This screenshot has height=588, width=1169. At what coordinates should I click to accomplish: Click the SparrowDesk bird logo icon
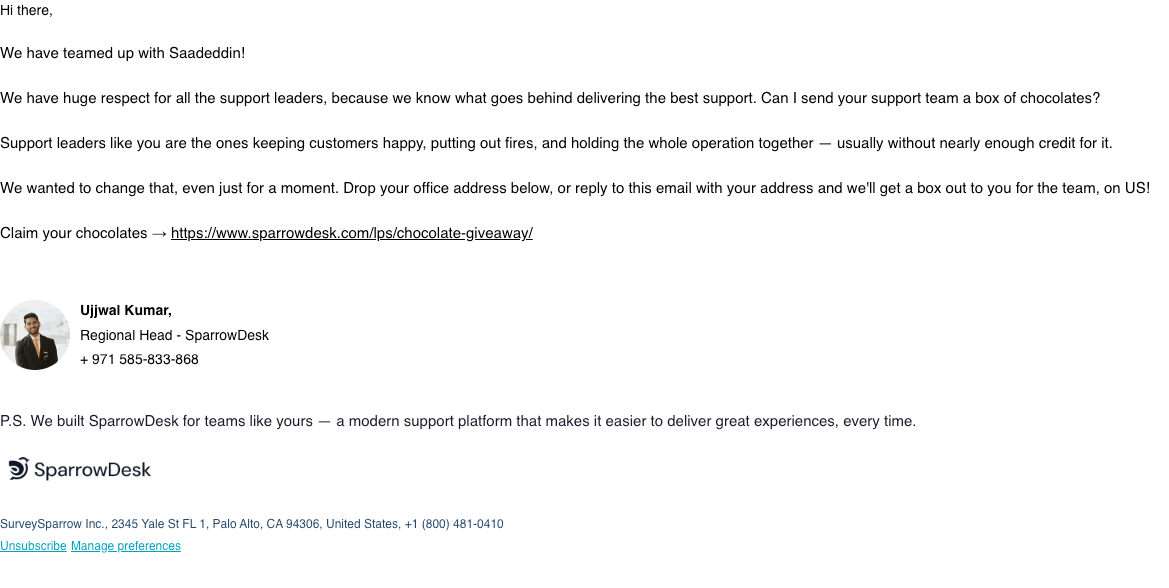point(19,469)
